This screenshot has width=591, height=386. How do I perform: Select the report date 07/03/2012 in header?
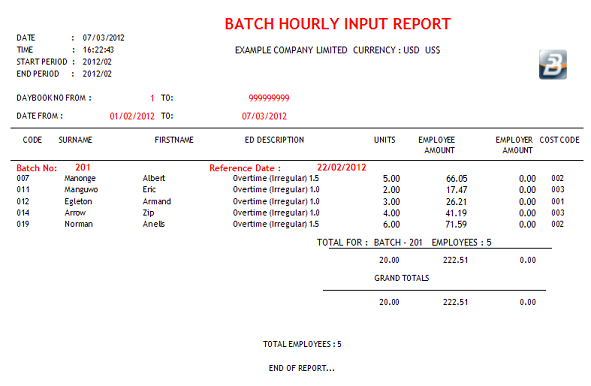tap(103, 38)
